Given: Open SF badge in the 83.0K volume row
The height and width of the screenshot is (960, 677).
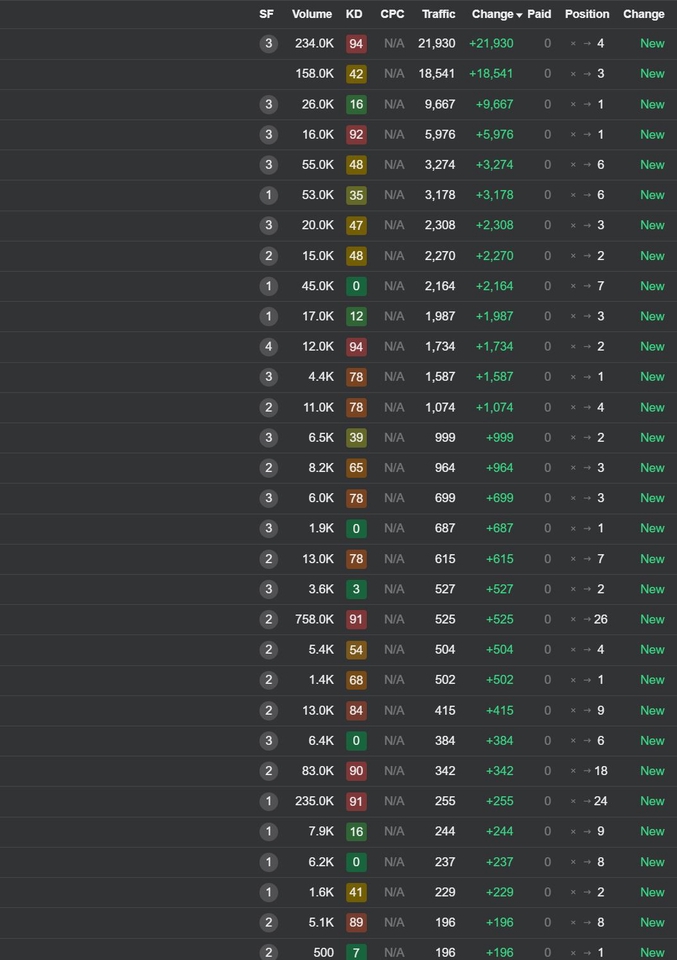Looking at the screenshot, I should point(268,771).
